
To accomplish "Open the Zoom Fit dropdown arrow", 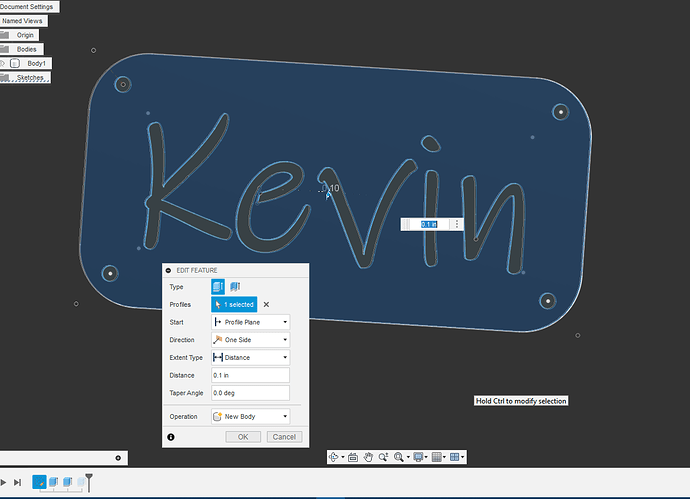I will point(408,458).
